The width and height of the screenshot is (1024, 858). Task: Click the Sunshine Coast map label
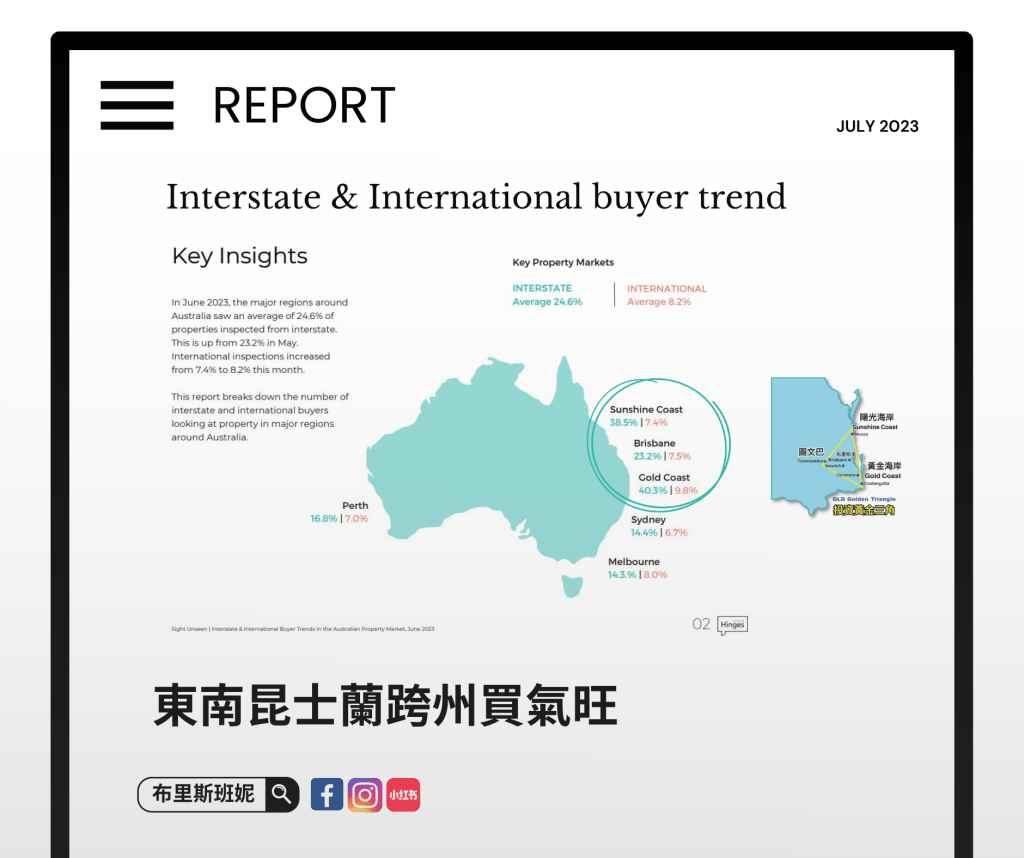point(646,410)
